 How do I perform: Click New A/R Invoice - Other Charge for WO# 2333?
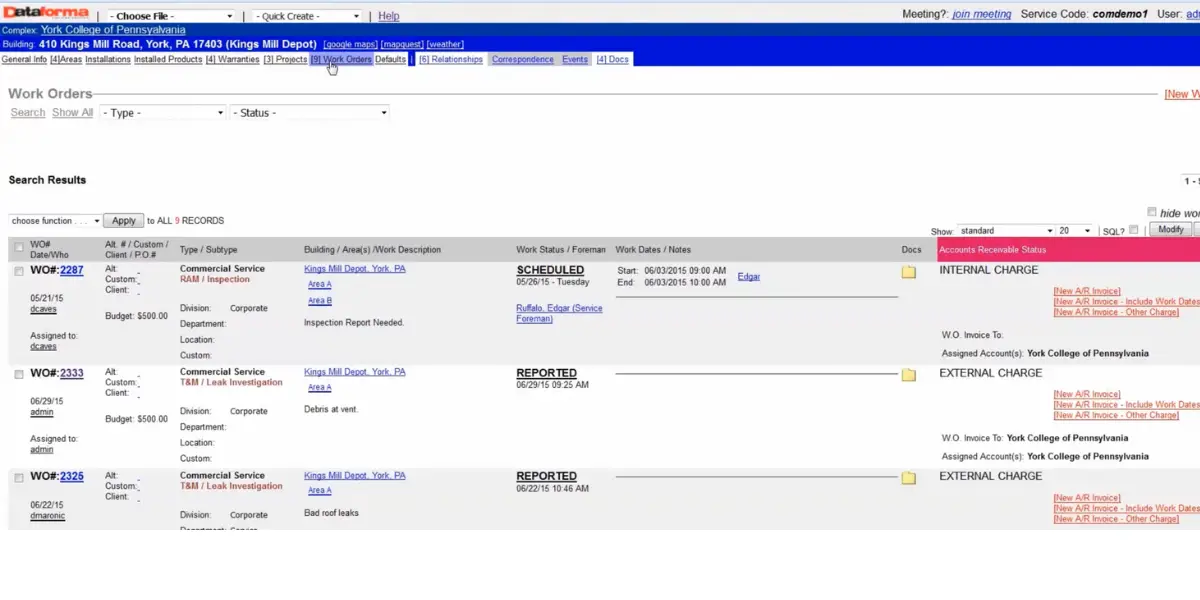[1116, 415]
